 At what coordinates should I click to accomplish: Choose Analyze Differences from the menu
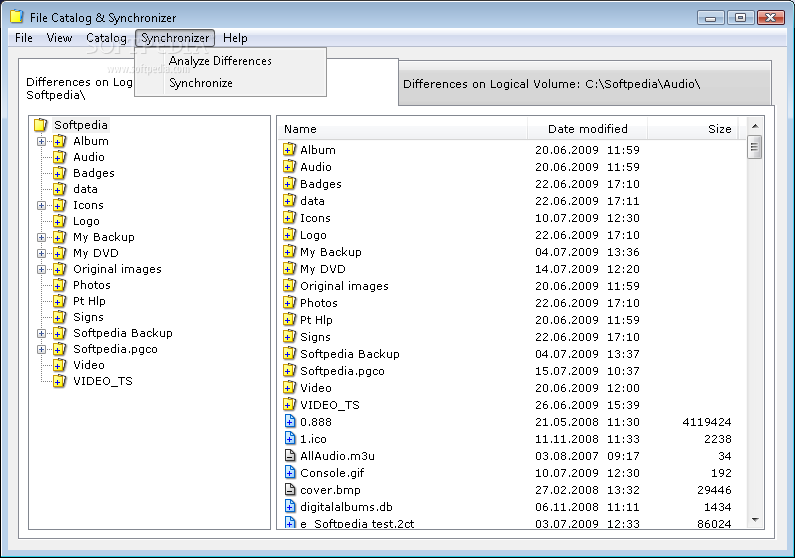(231, 61)
